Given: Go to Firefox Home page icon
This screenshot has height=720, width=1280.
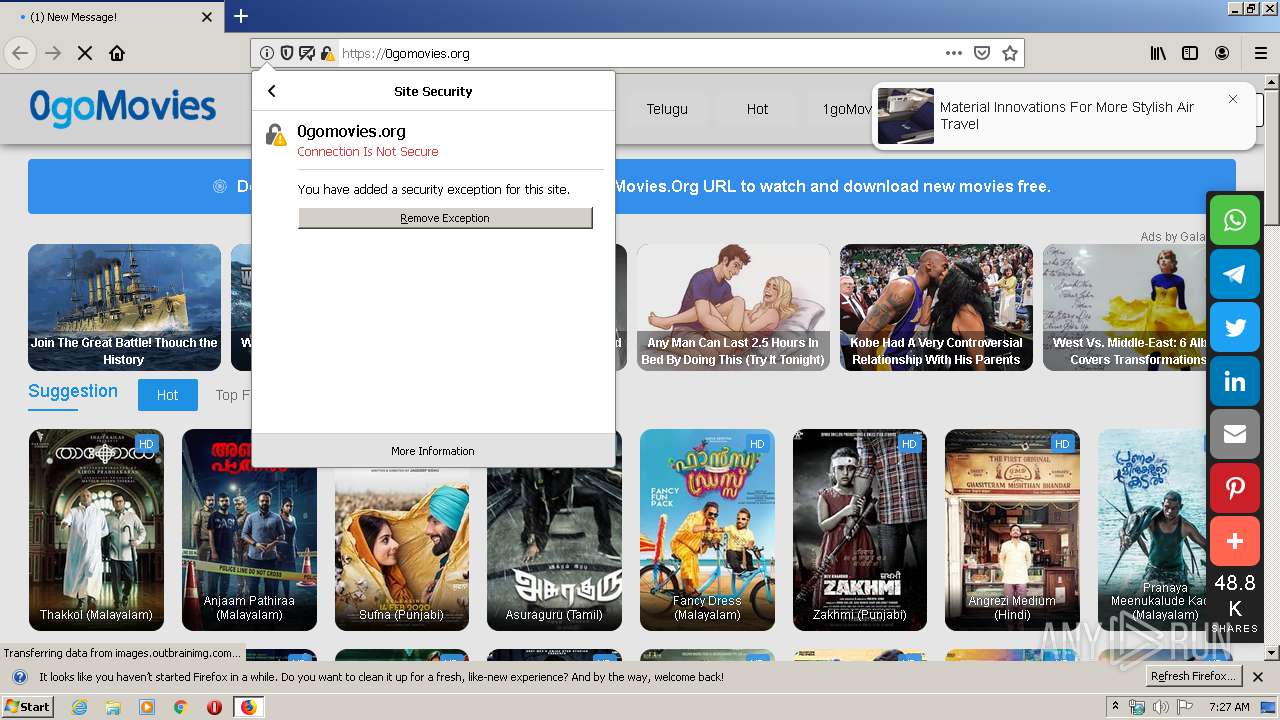Looking at the screenshot, I should (x=117, y=53).
